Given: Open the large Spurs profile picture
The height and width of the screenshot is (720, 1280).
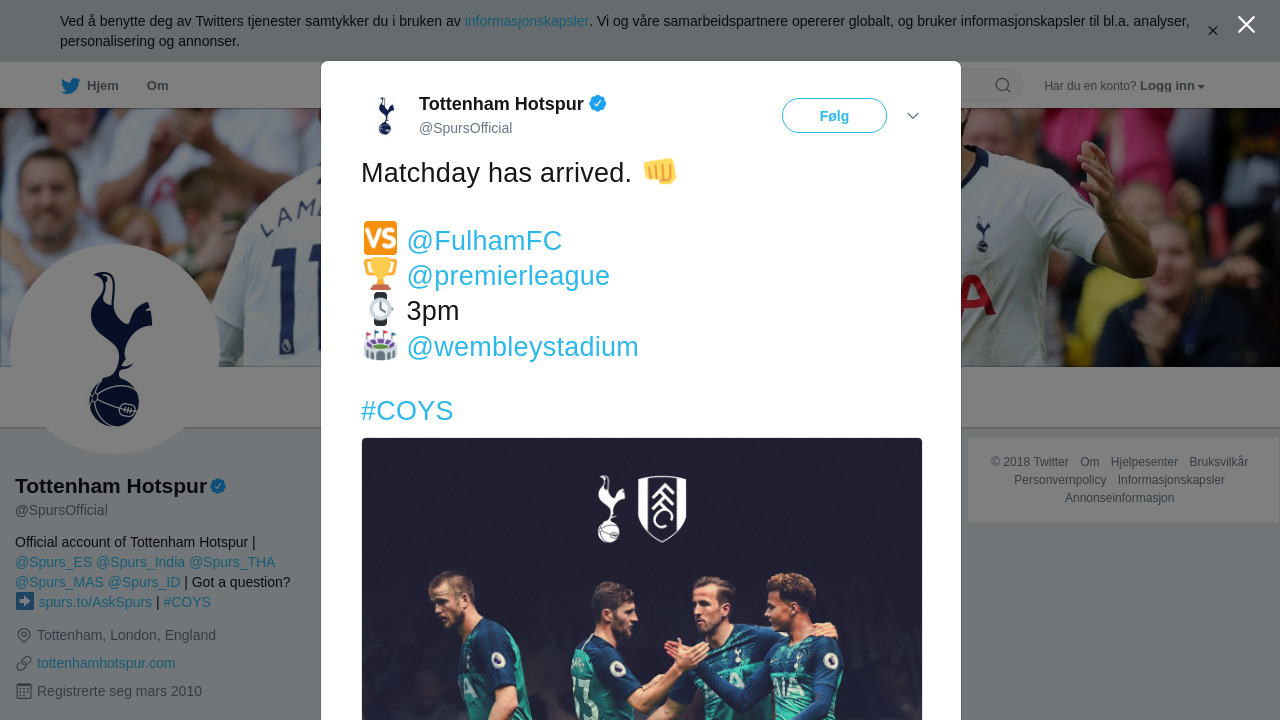Looking at the screenshot, I should tap(114, 349).
